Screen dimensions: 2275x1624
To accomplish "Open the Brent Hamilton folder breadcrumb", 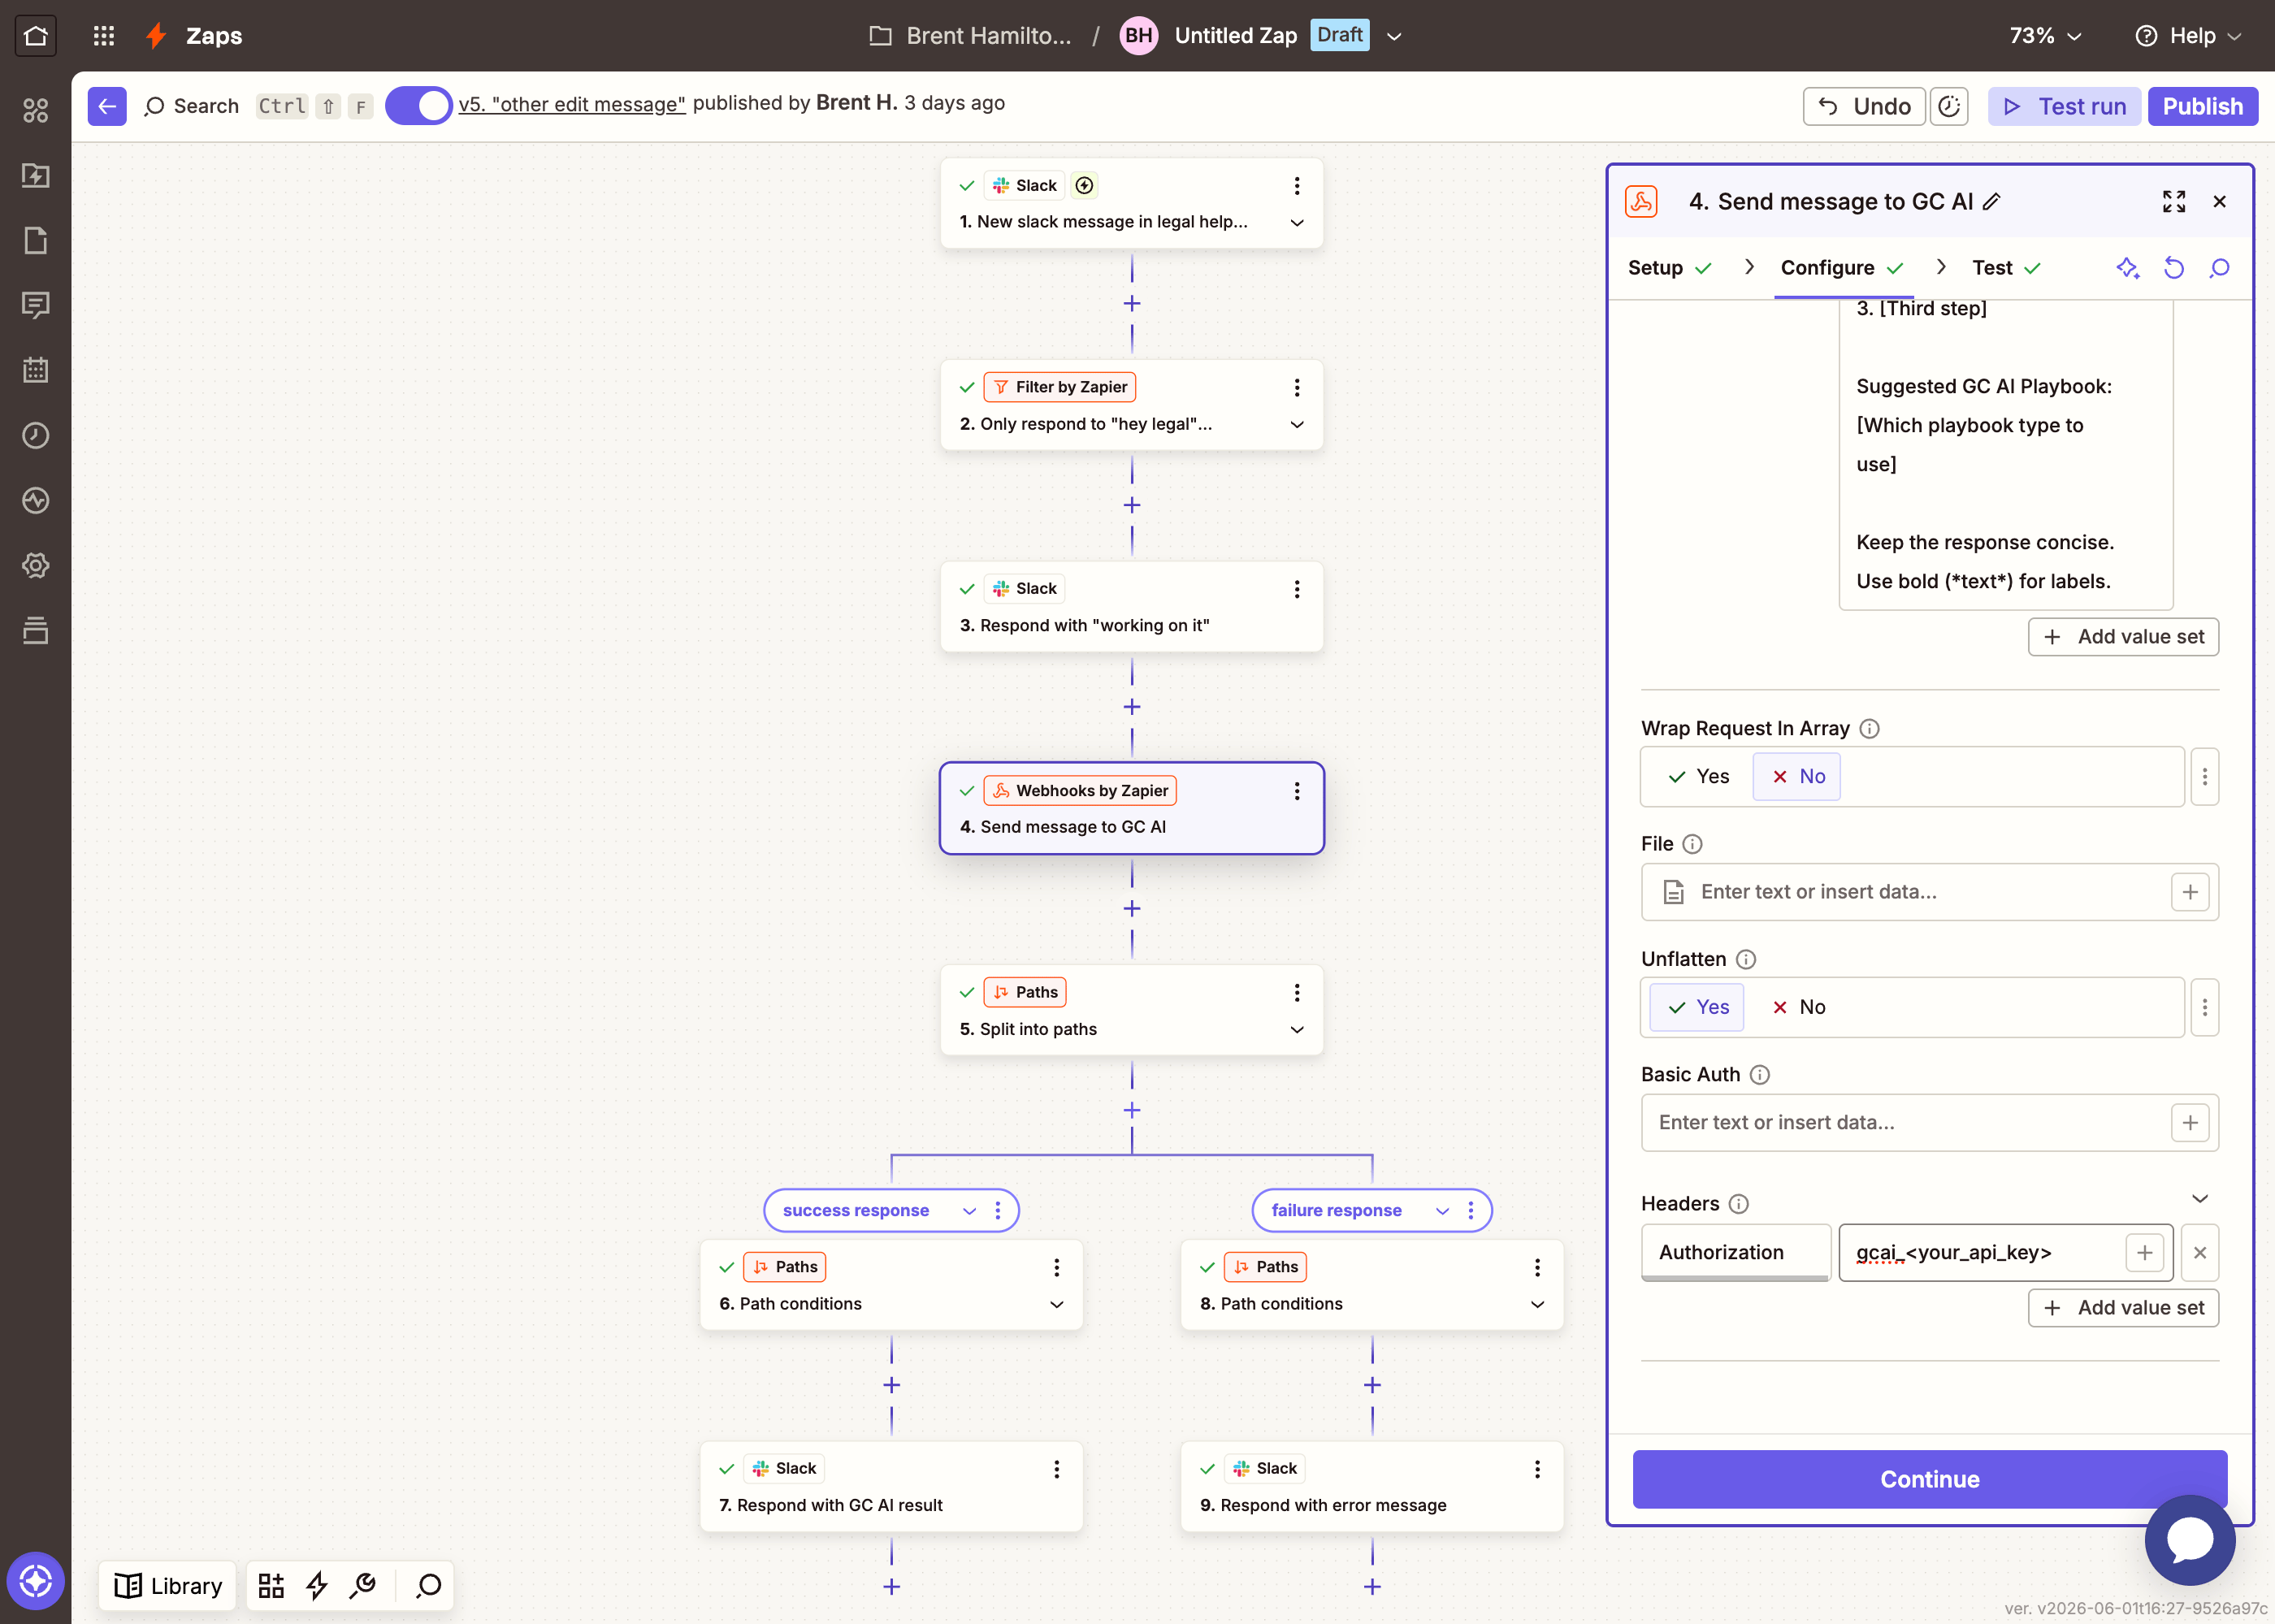I will tap(970, 36).
